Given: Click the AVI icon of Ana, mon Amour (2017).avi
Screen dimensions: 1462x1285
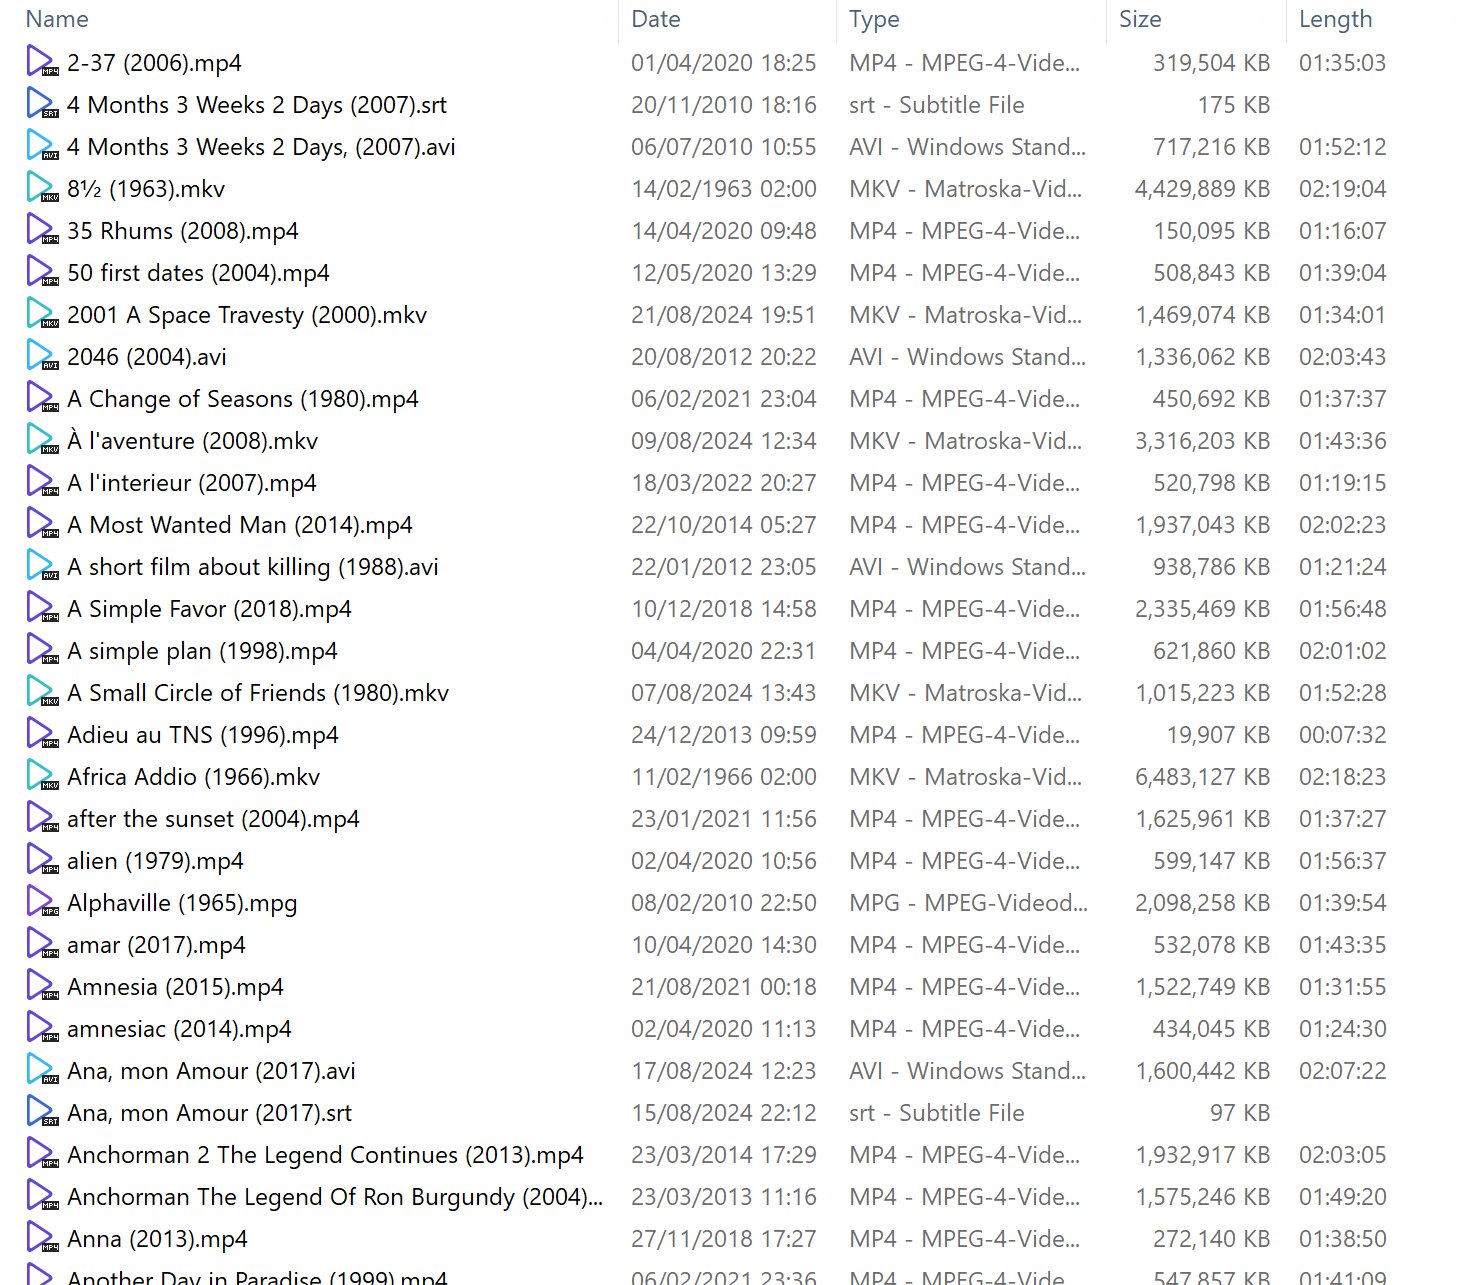Looking at the screenshot, I should click(42, 1071).
